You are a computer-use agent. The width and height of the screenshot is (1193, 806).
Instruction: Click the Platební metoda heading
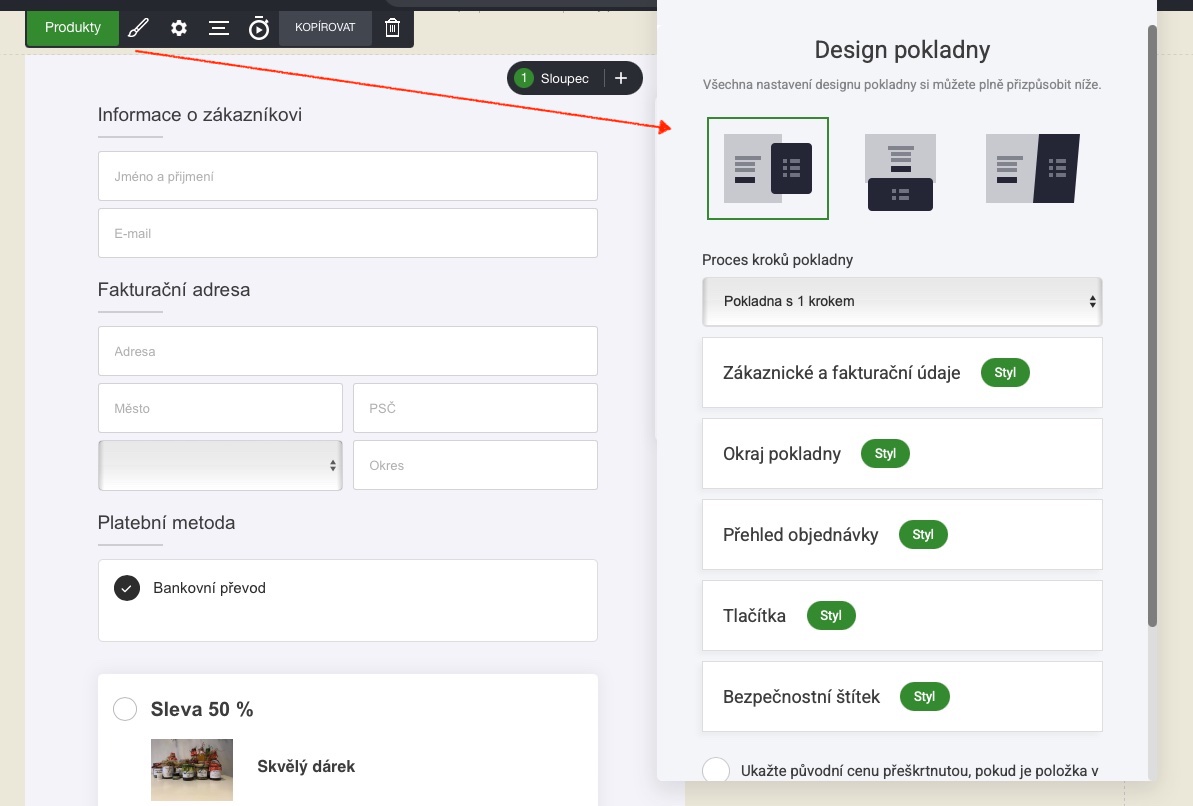167,523
